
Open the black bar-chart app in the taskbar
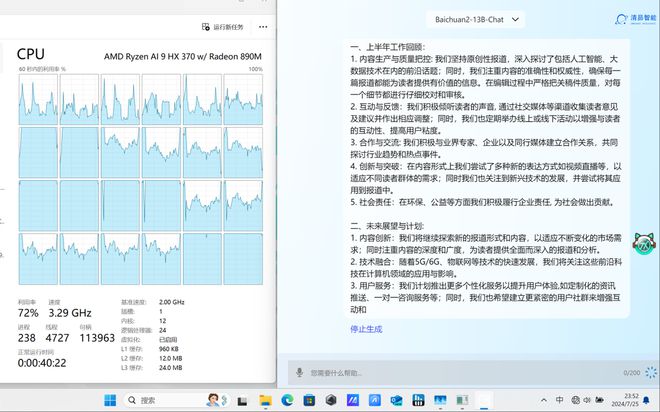[x=418, y=400]
